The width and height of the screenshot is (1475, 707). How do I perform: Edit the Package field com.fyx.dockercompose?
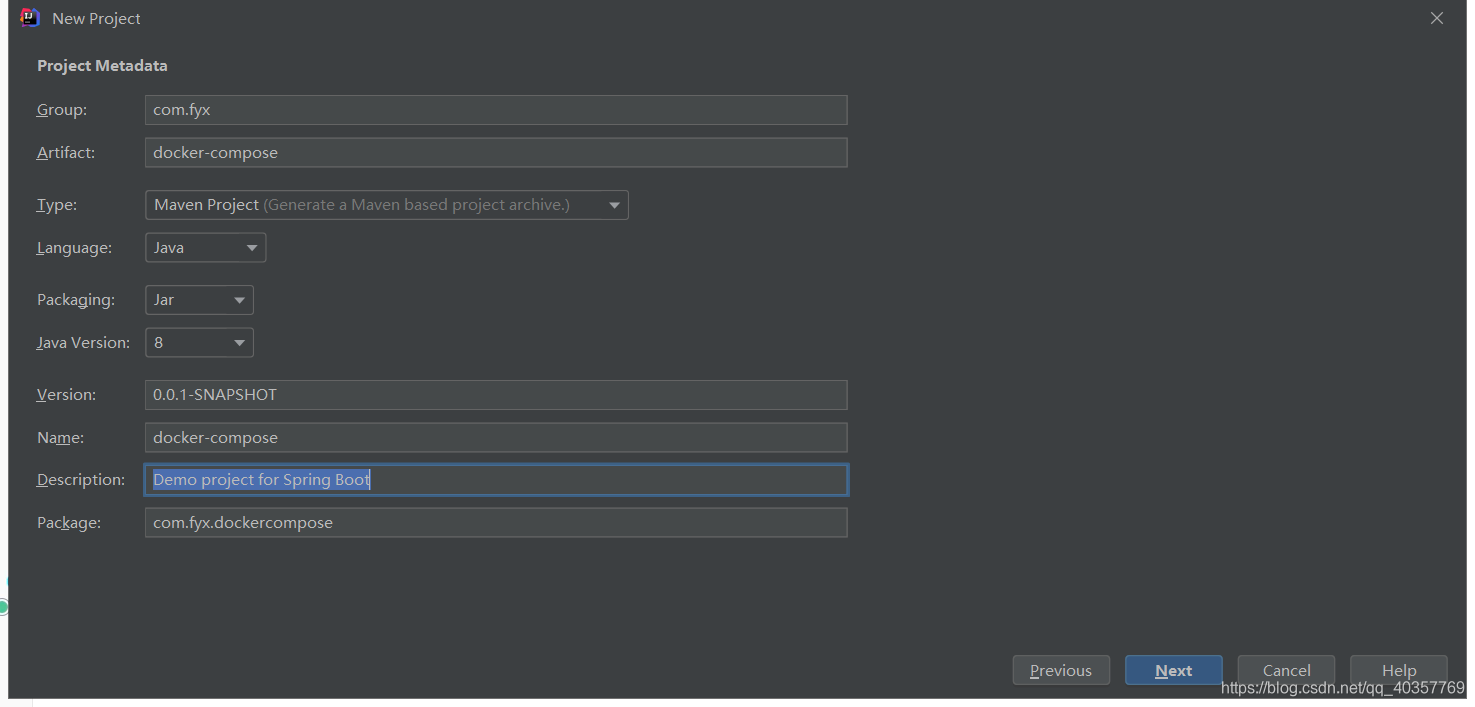[x=496, y=523]
